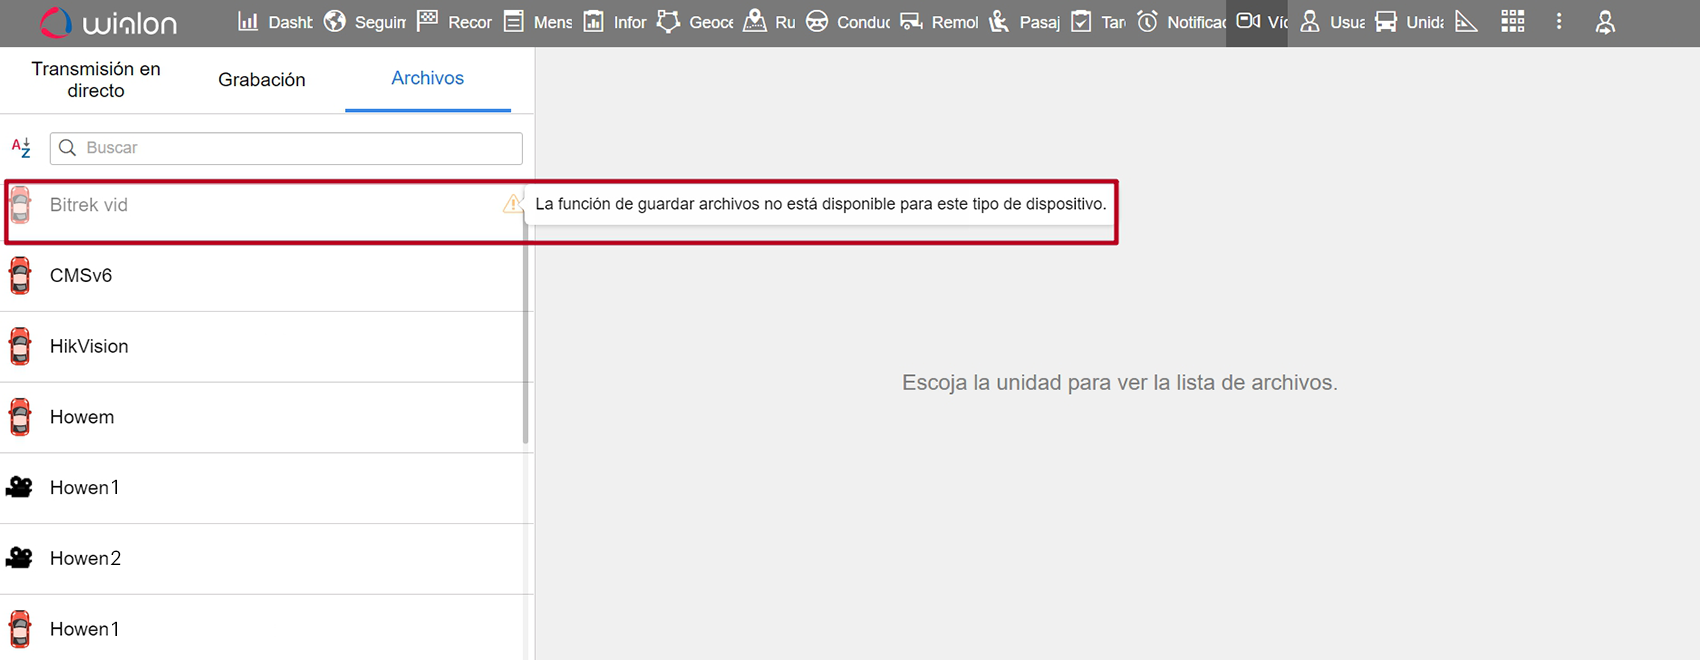The image size is (1700, 660).
Task: Open the Mensajes menu item
Action: tap(539, 21)
